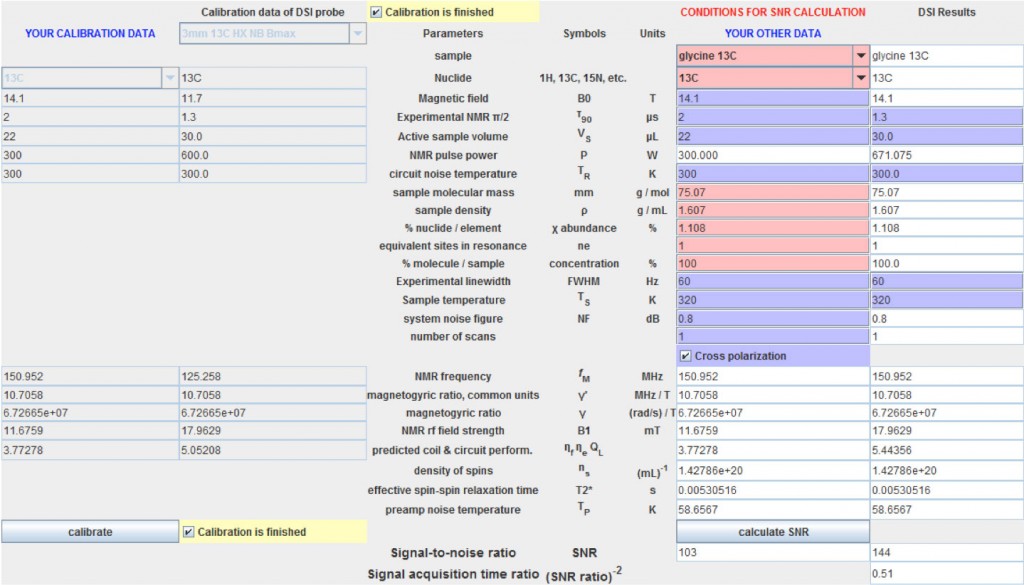This screenshot has width=1024, height=585.
Task: Edit DSI results linewidth 60
Action: coord(946,281)
